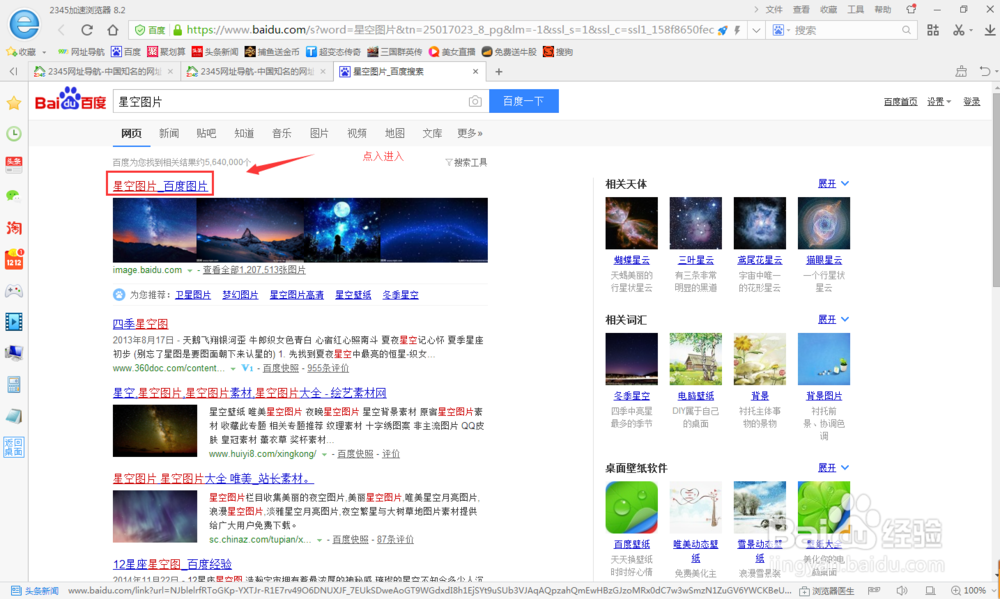This screenshot has height=599, width=1000.
Task: Click the 浏览器医生 status bar button
Action: click(x=827, y=591)
